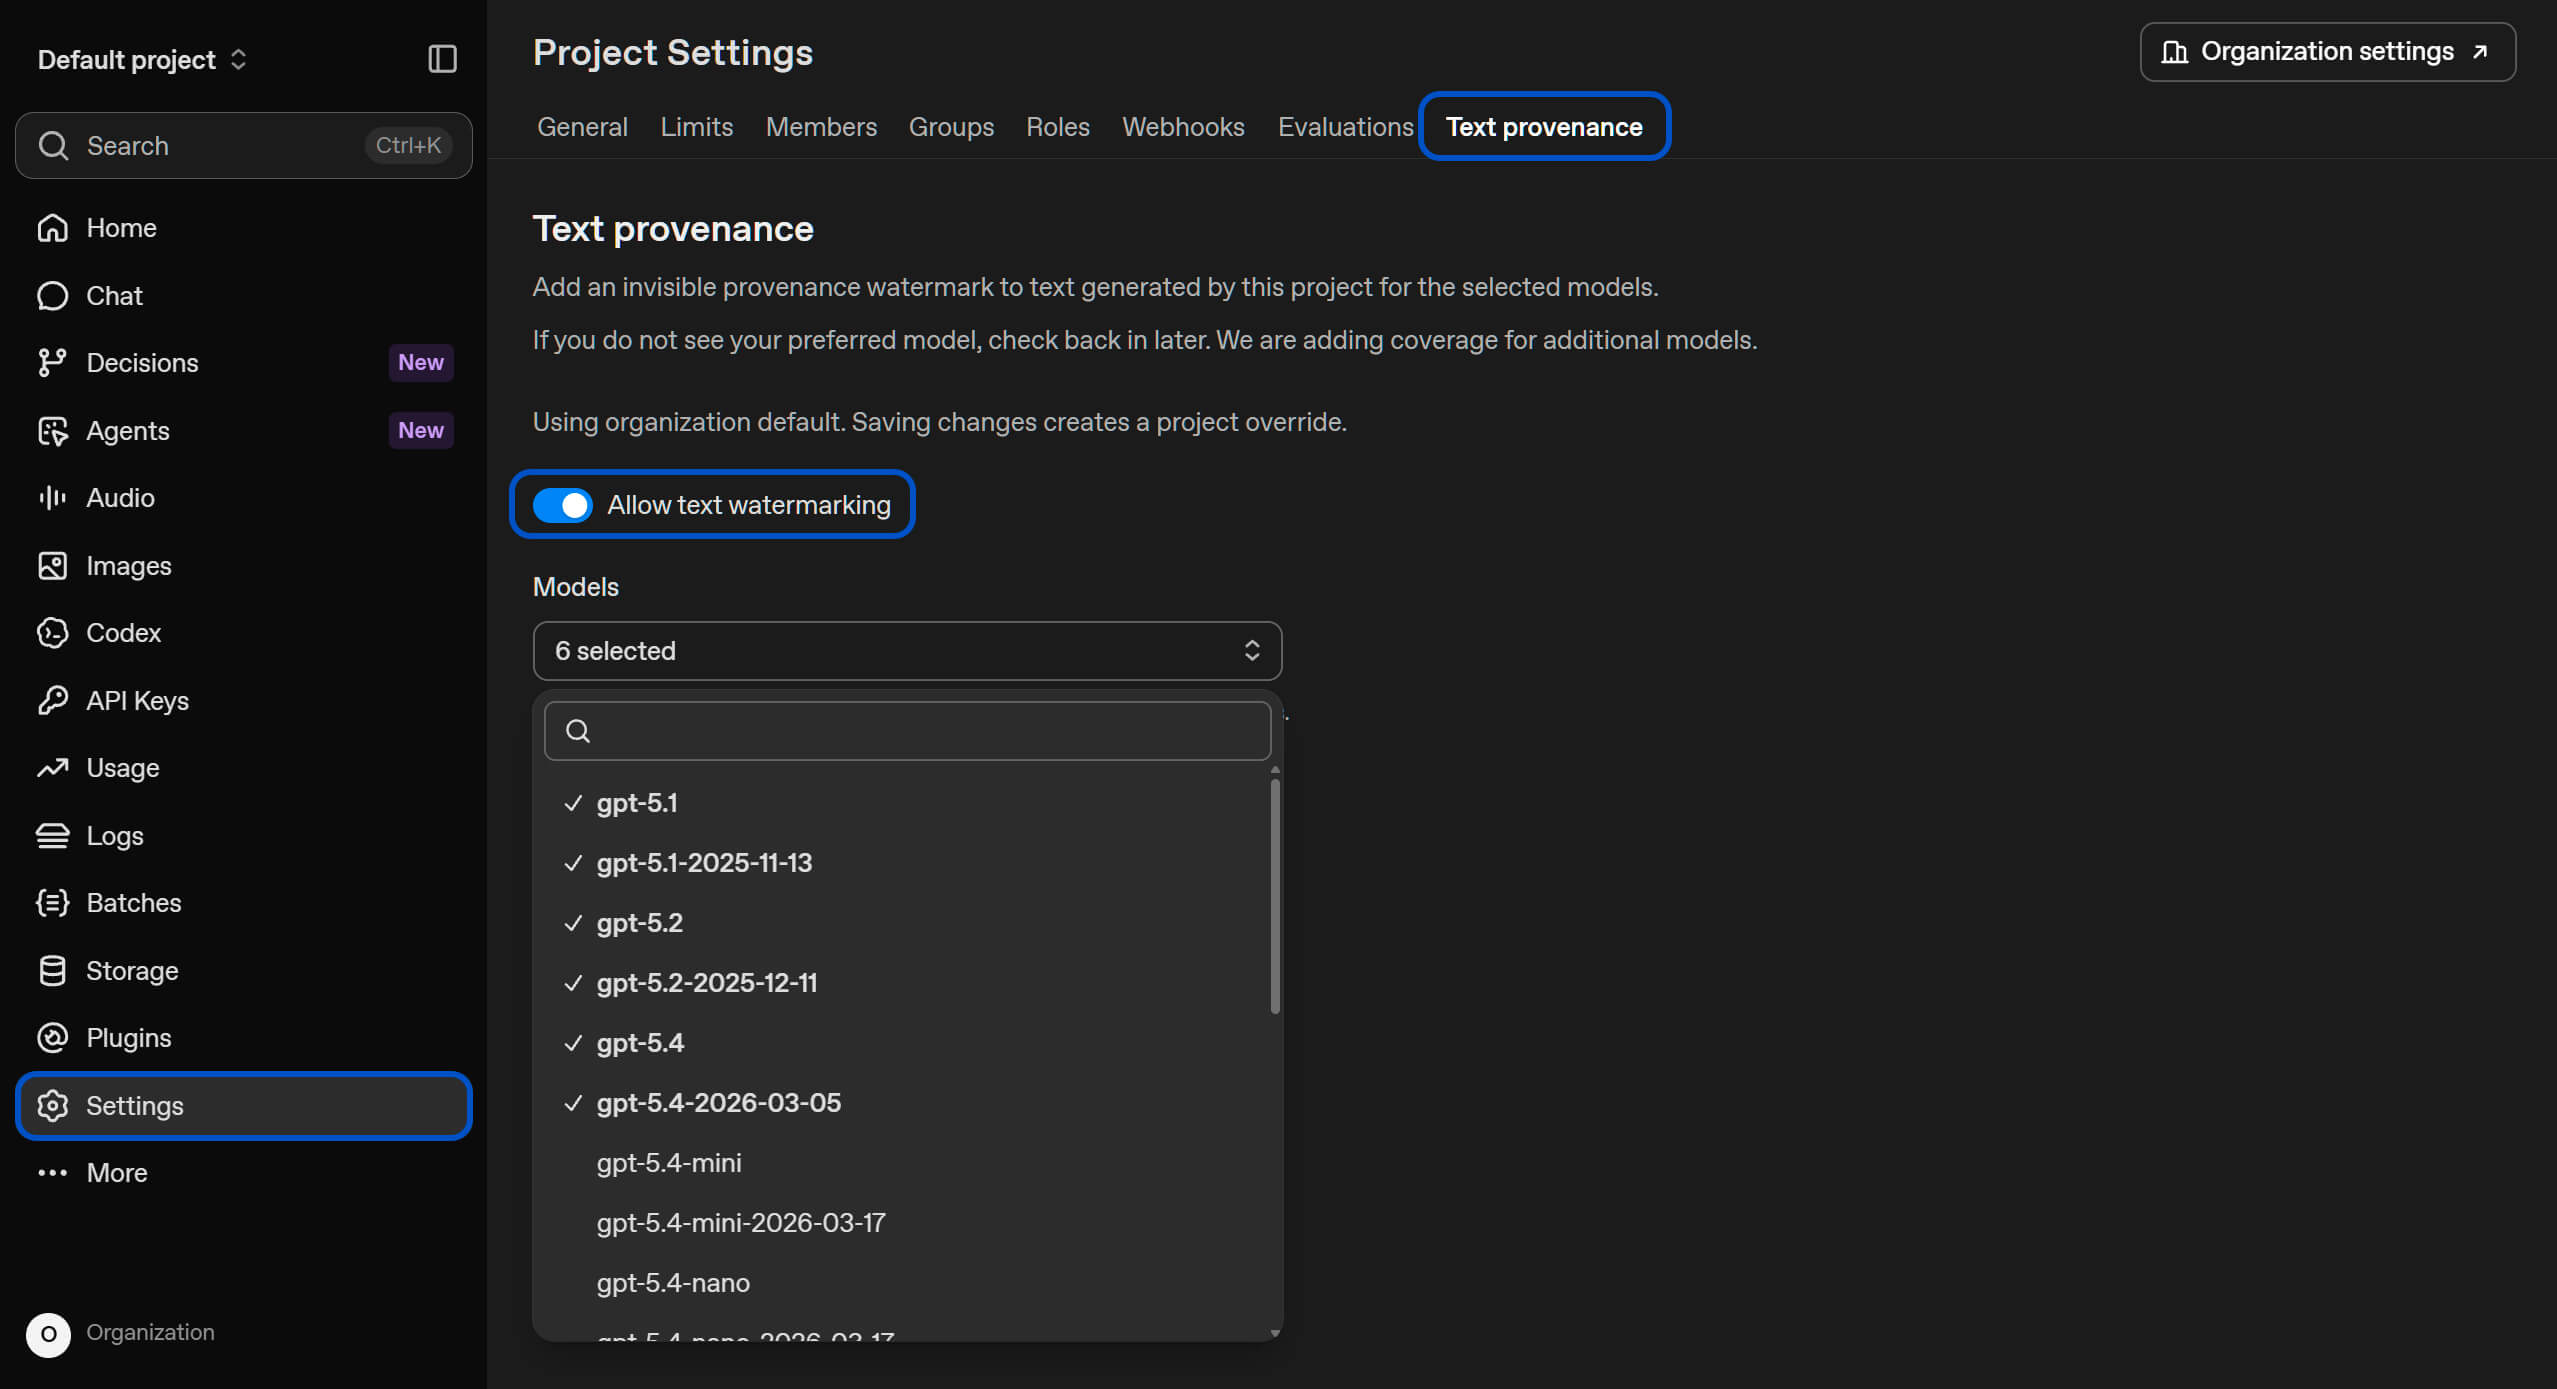Click the Decisions branch icon
The height and width of the screenshot is (1389, 2557).
click(x=52, y=363)
